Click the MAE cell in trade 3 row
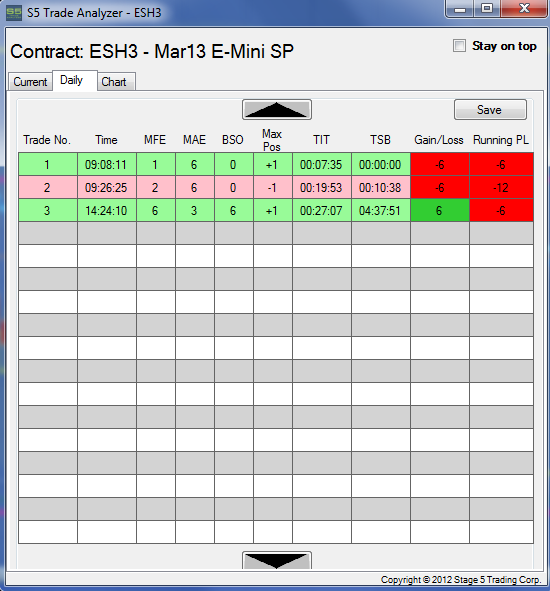The width and height of the screenshot is (550, 591). (195, 210)
